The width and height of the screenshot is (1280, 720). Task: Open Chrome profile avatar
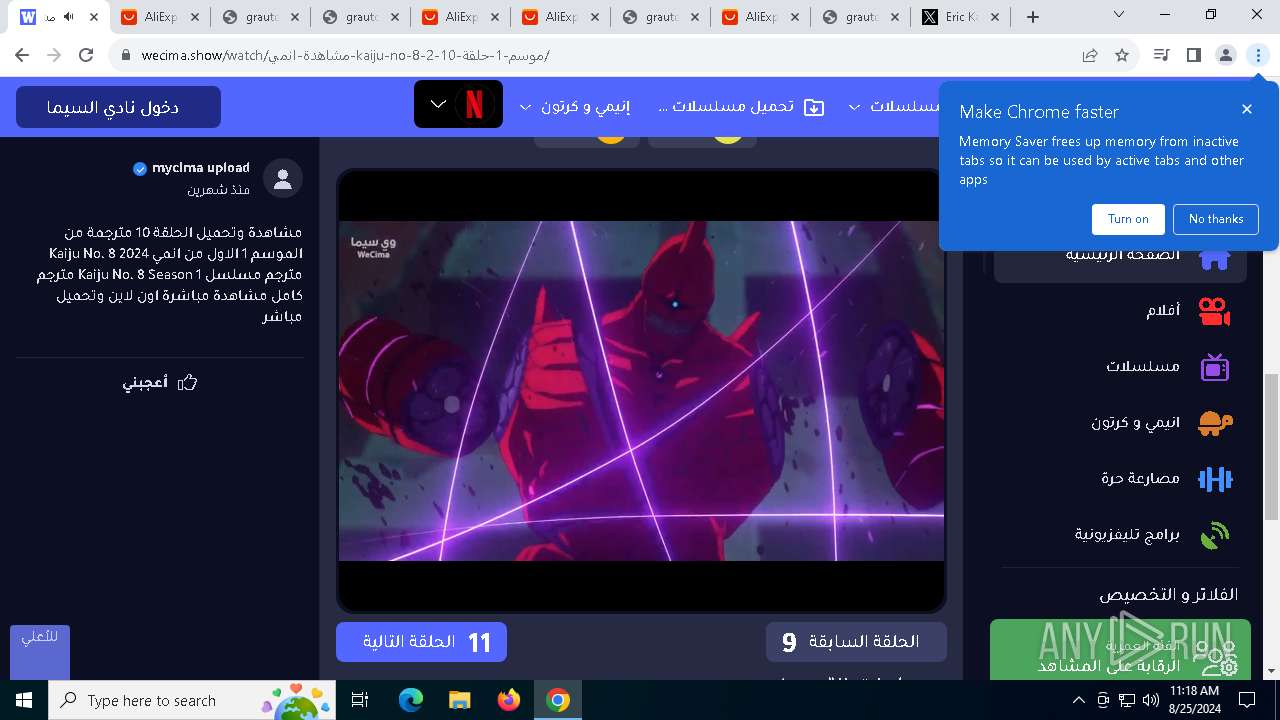click(1225, 55)
